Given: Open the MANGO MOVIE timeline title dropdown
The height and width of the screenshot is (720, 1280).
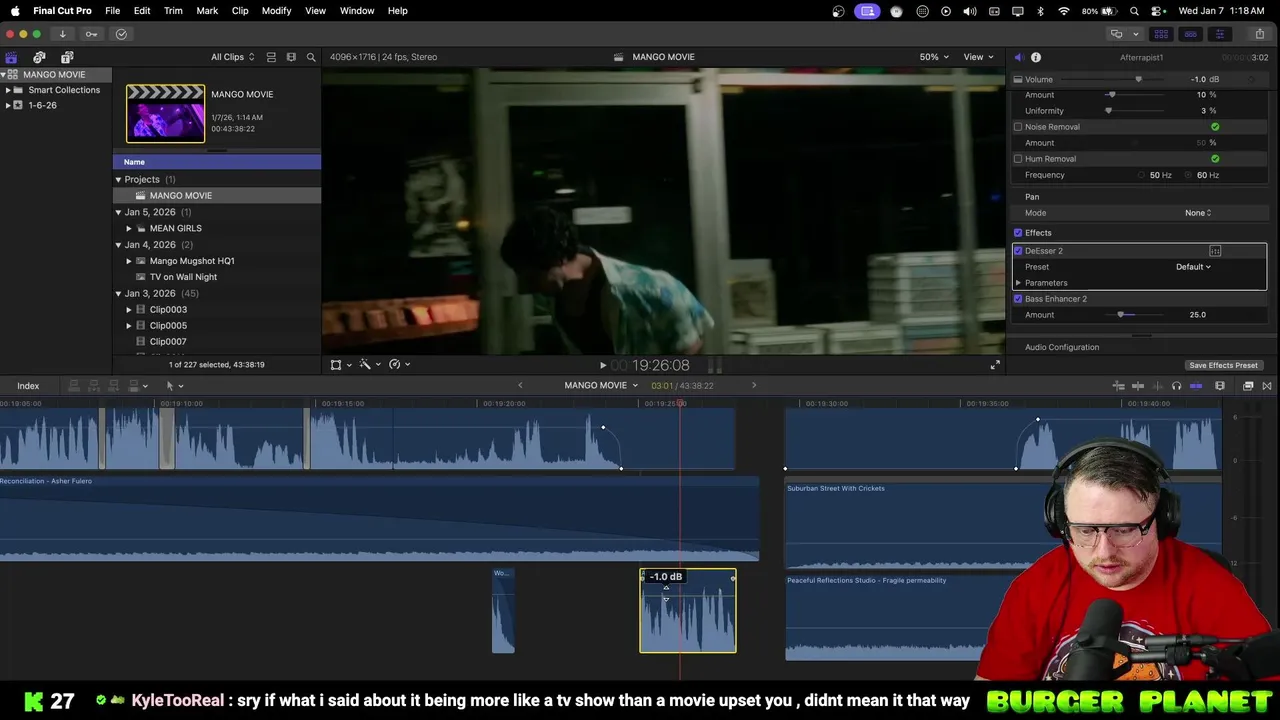Looking at the screenshot, I should (x=601, y=385).
